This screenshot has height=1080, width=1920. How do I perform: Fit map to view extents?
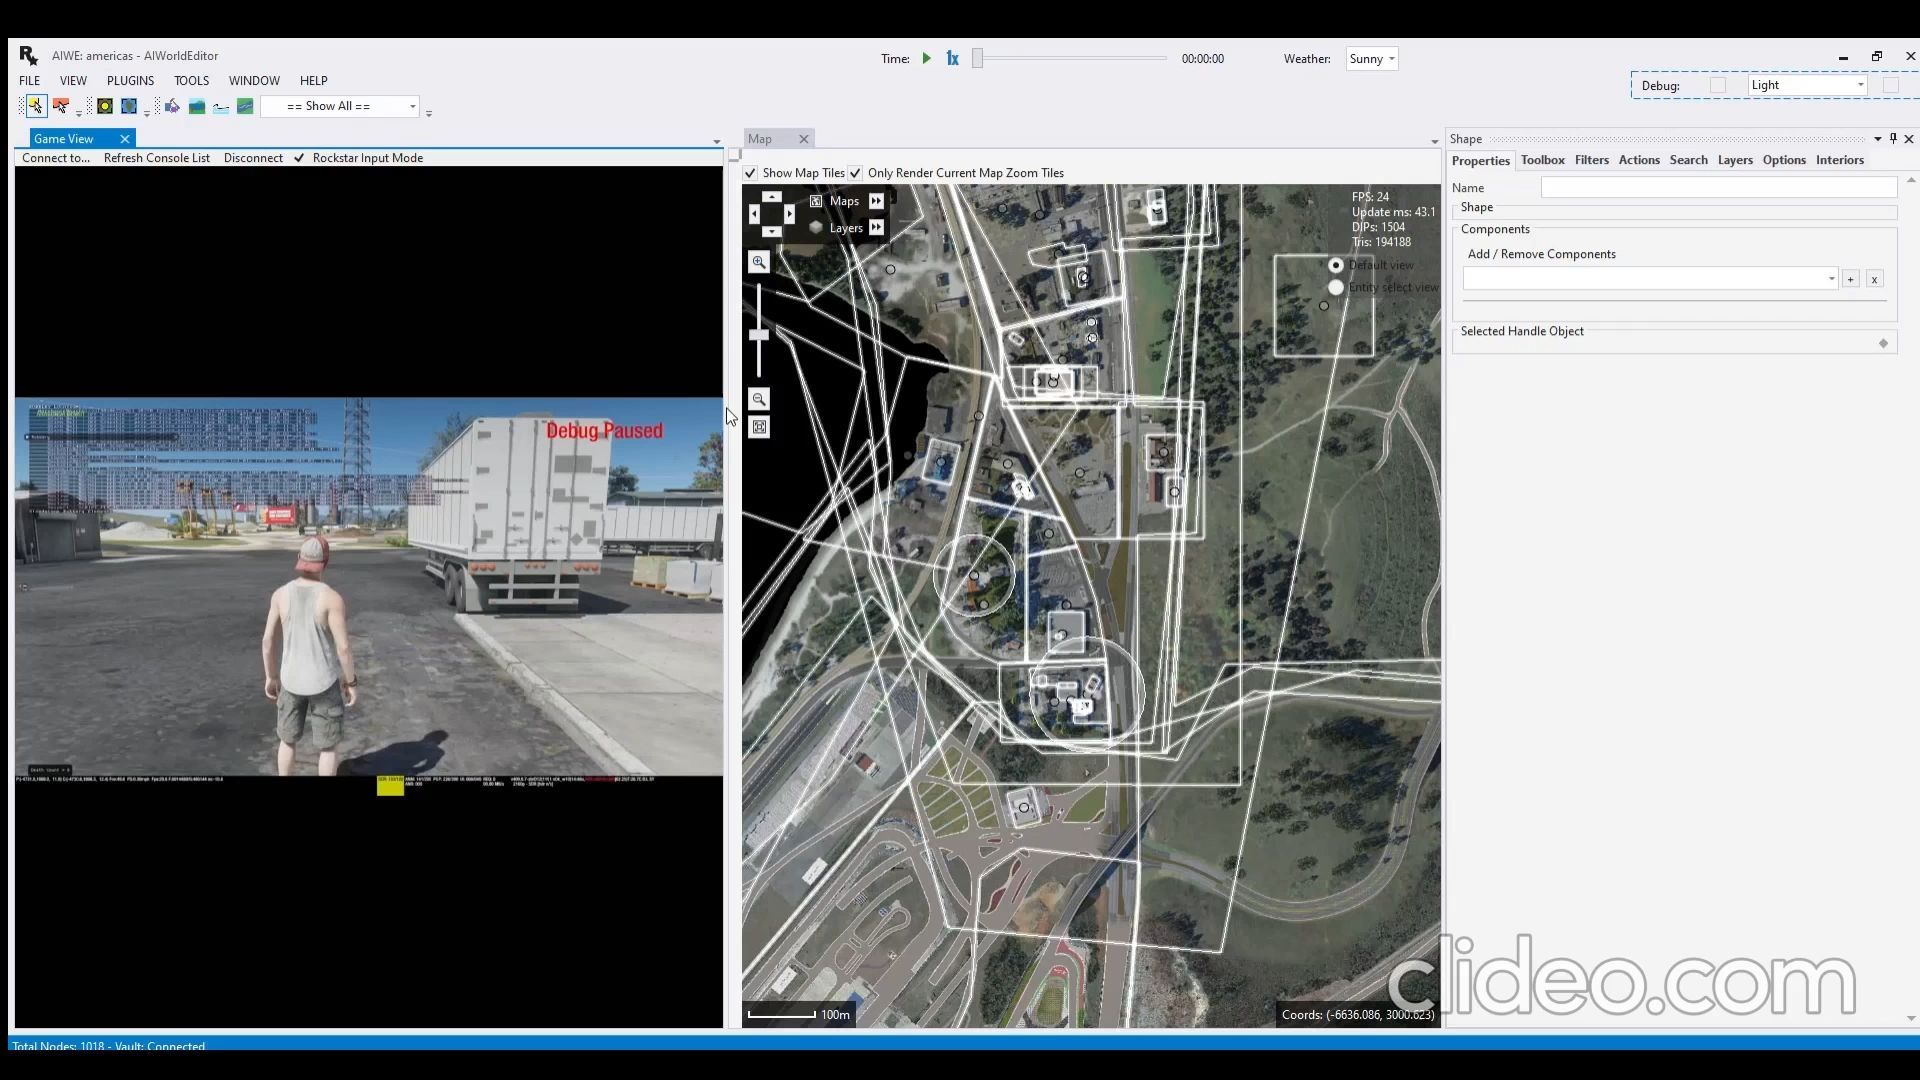tap(759, 427)
